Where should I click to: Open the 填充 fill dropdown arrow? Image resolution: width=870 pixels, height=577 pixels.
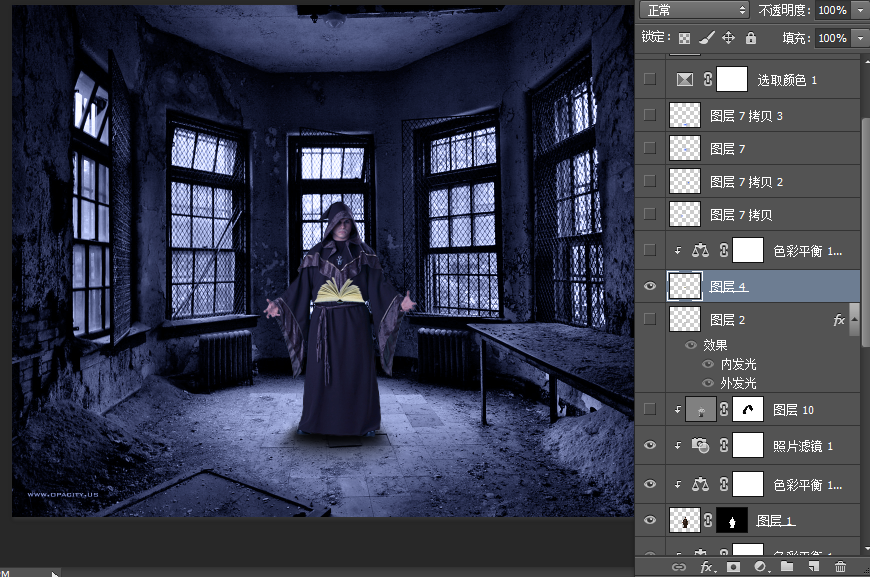click(860, 38)
